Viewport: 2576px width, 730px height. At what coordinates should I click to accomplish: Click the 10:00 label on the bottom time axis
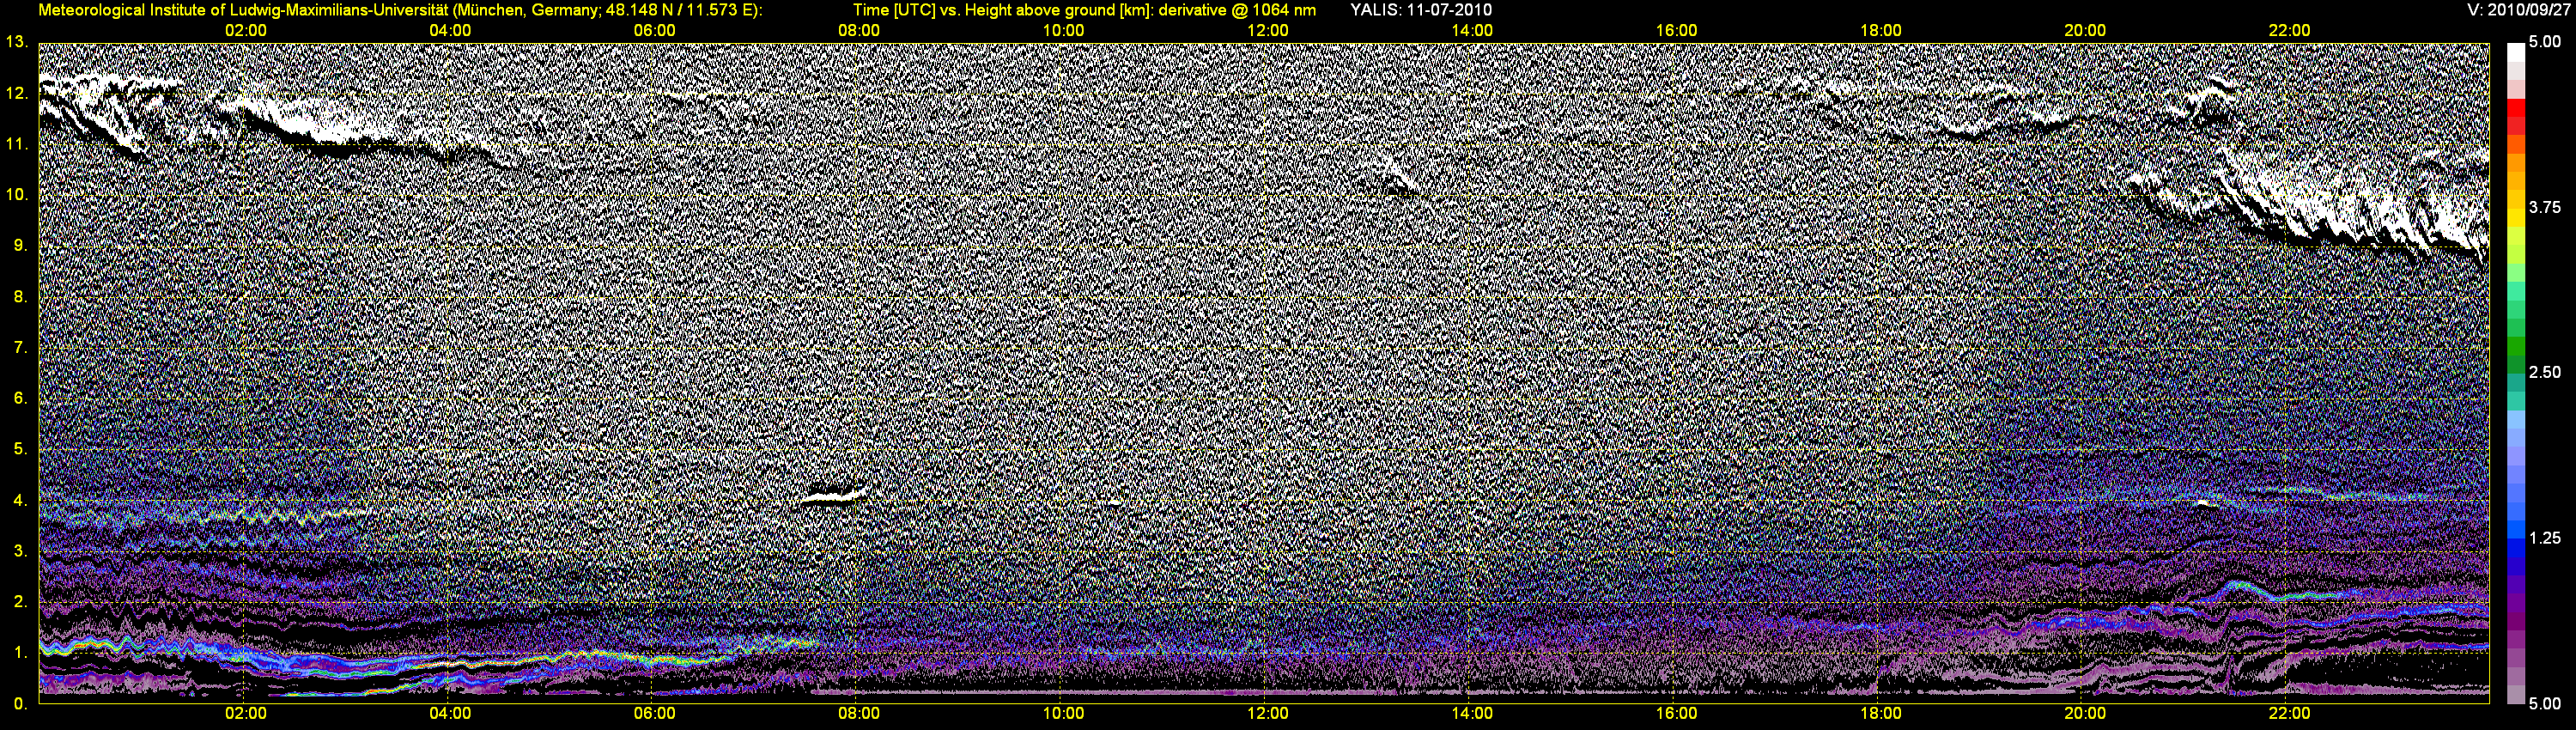pyautogui.click(x=1063, y=714)
